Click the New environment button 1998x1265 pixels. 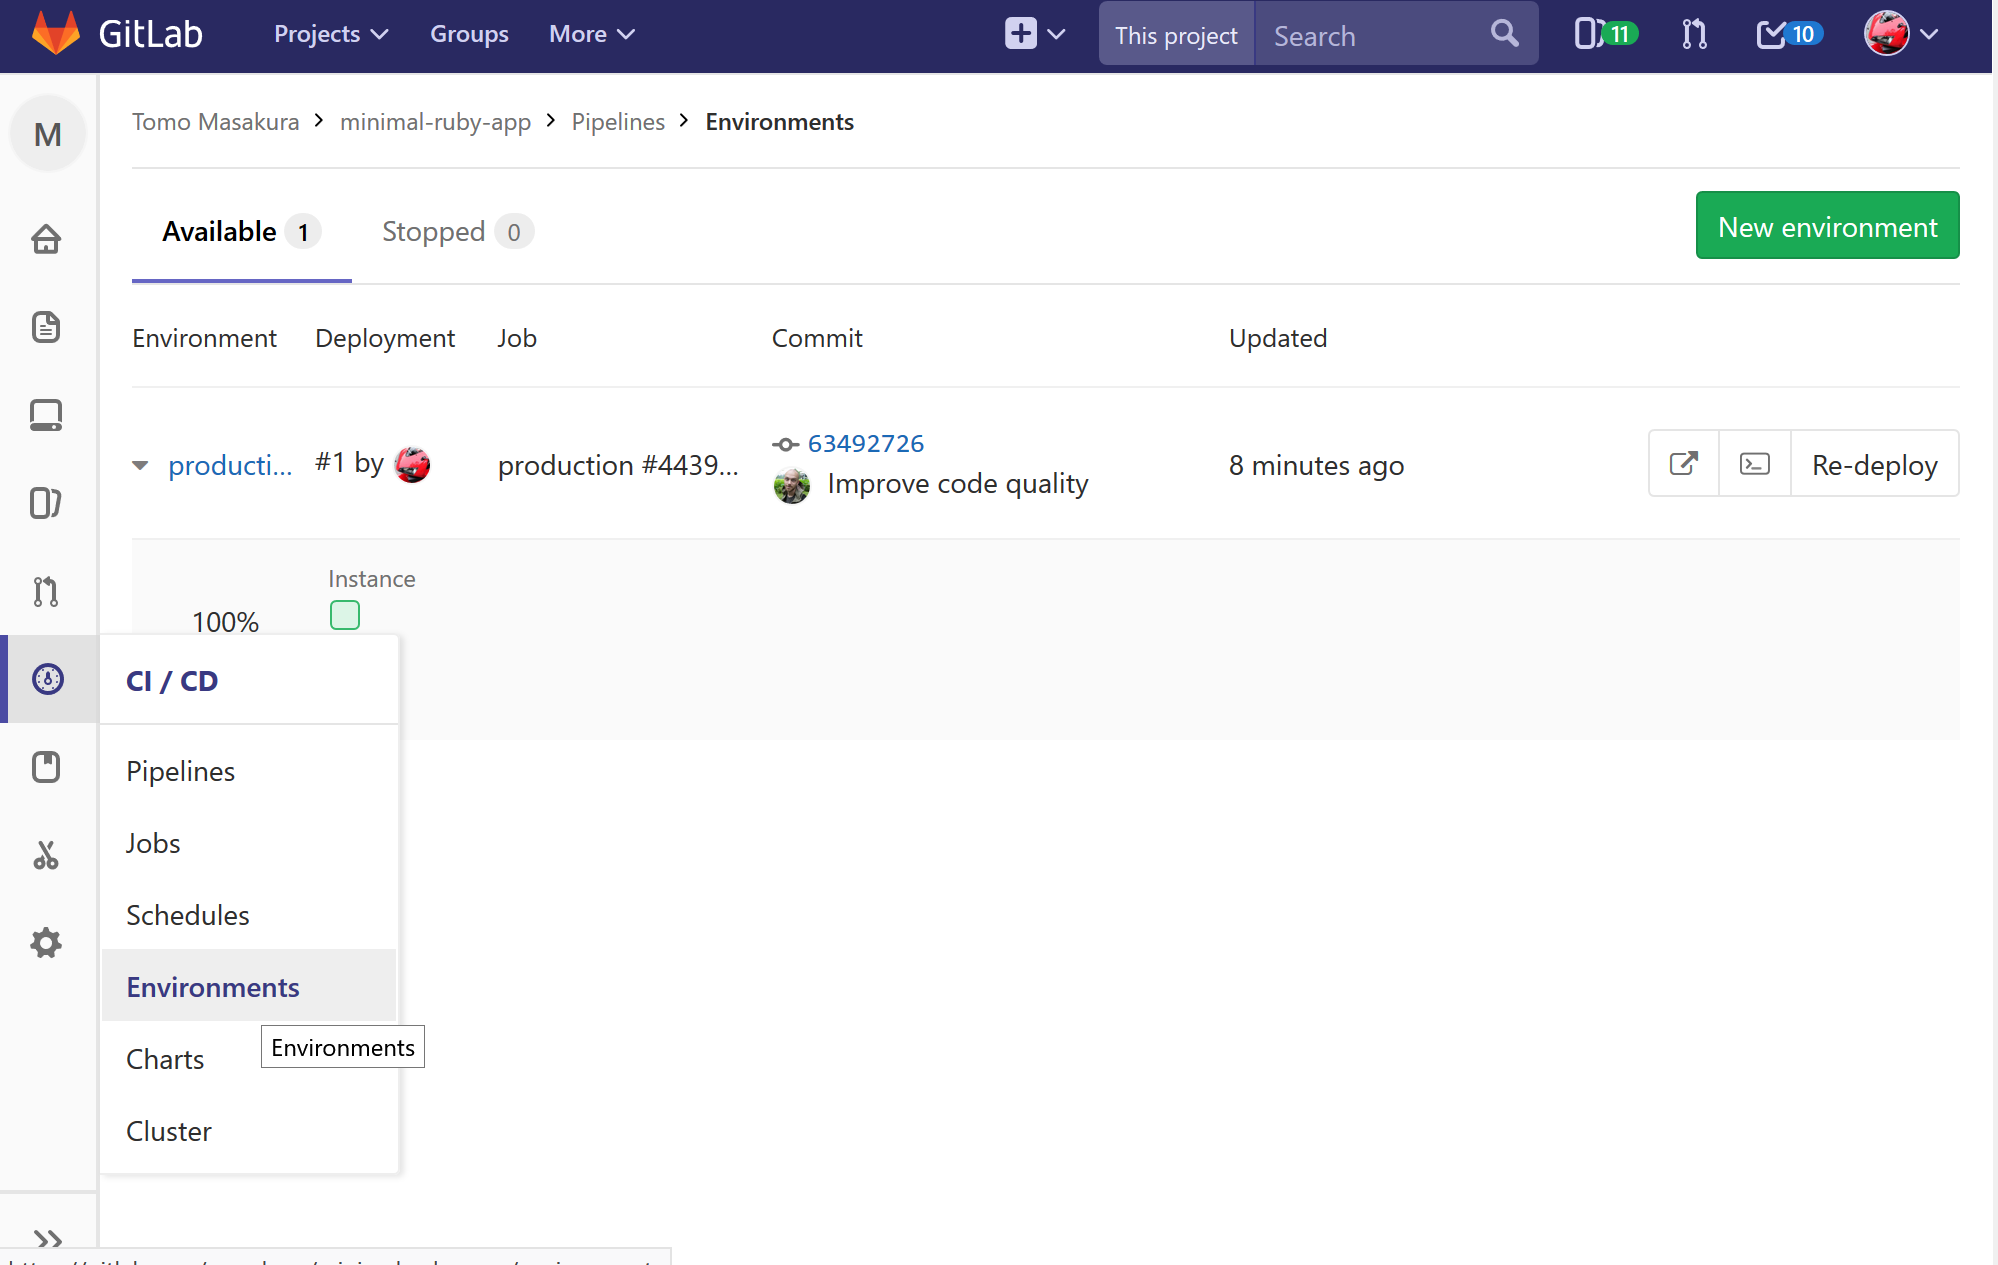(x=1826, y=226)
